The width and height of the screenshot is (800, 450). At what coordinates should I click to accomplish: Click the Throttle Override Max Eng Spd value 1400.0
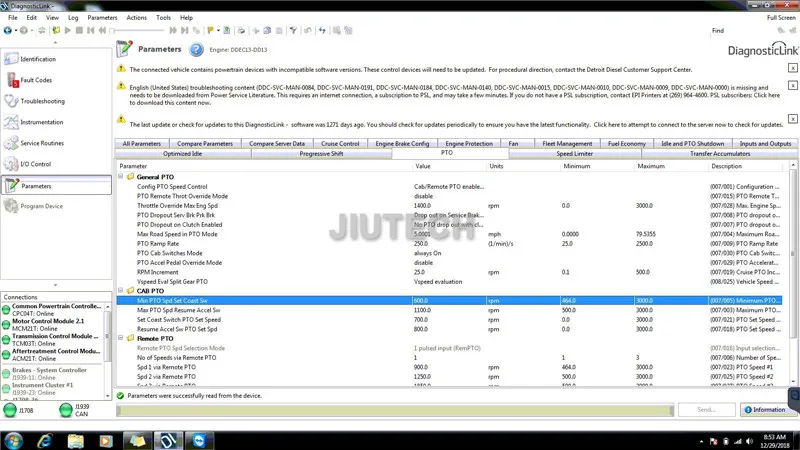(422, 206)
